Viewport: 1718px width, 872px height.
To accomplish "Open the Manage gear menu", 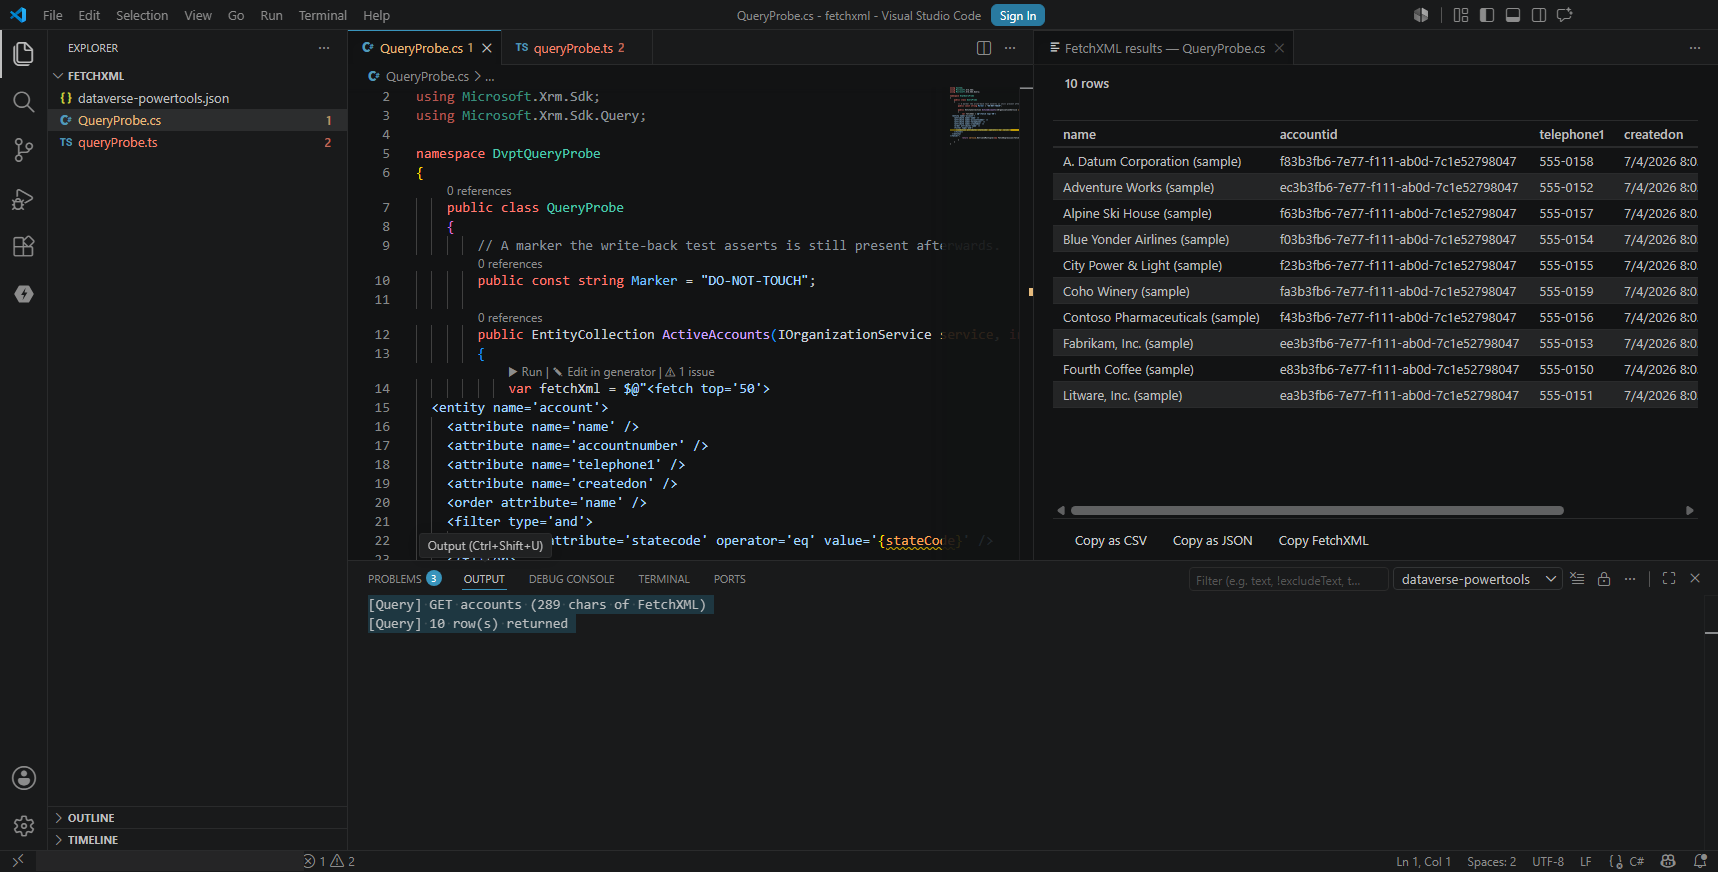I will point(24,826).
